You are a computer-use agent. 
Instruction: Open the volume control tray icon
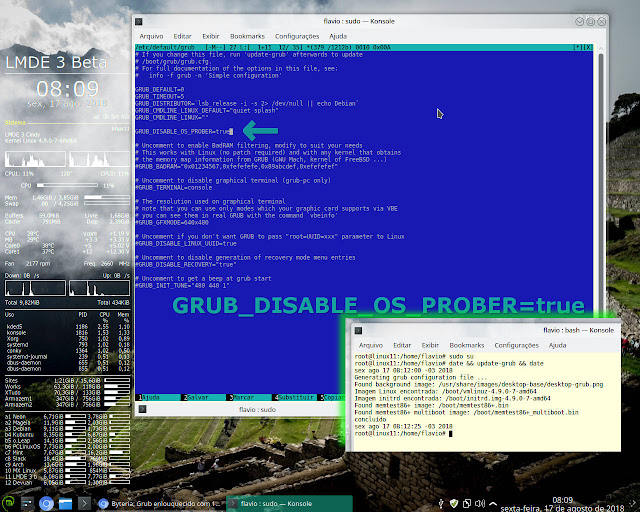pos(480,504)
